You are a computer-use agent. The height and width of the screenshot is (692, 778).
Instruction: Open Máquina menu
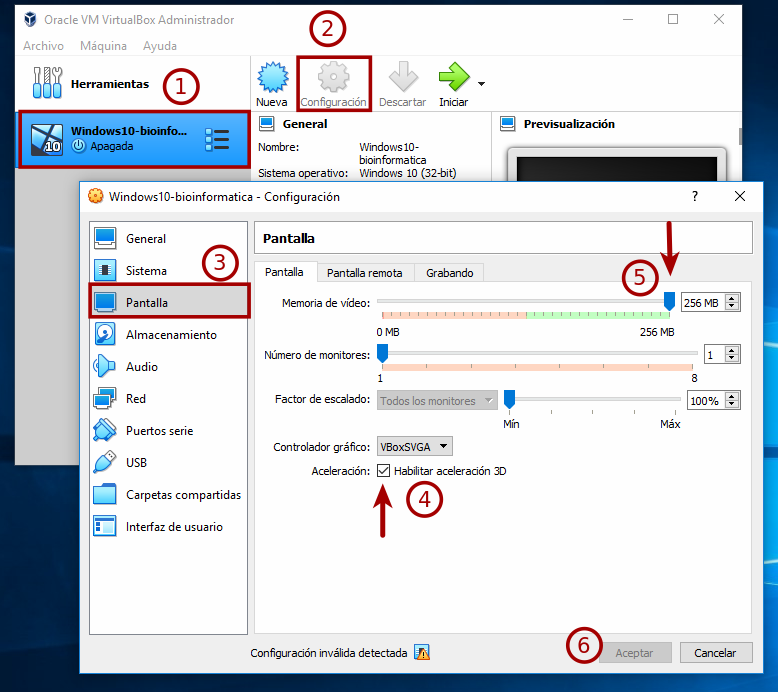pyautogui.click(x=103, y=46)
